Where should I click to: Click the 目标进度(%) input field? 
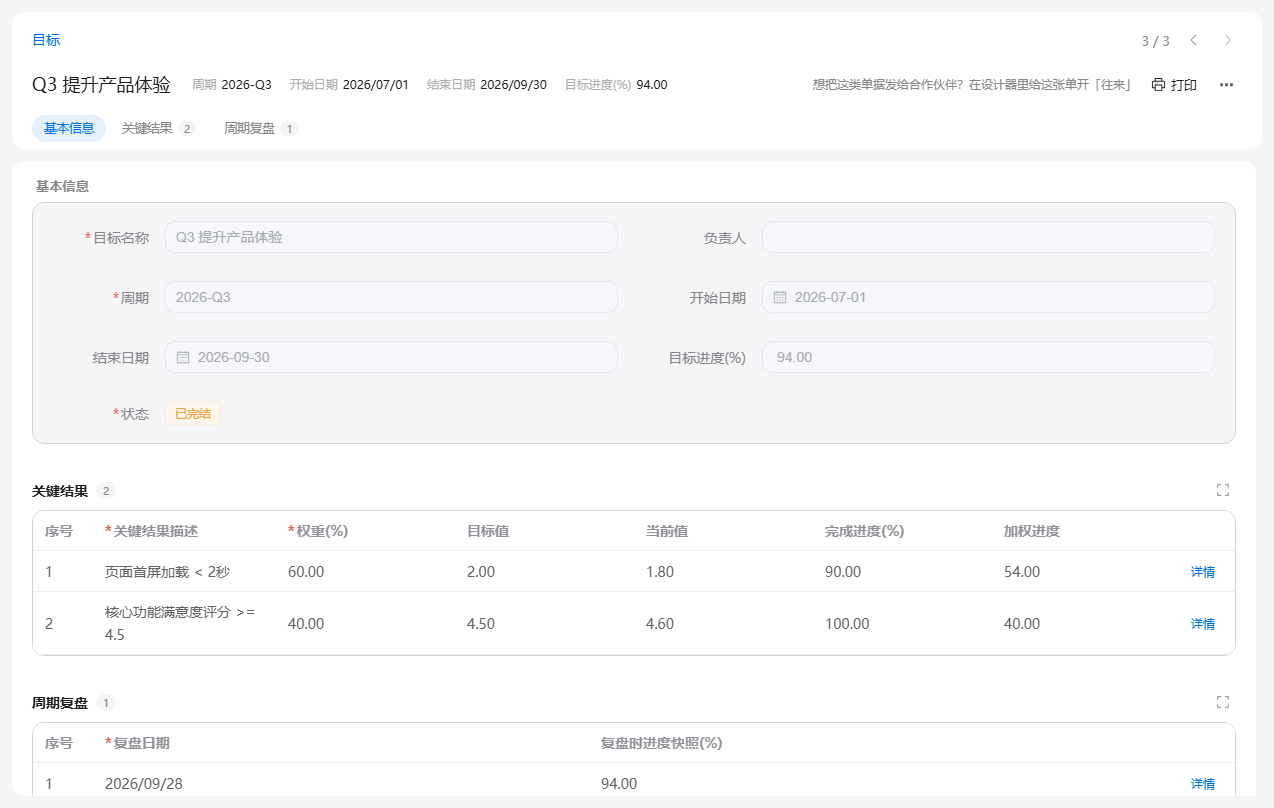point(988,357)
